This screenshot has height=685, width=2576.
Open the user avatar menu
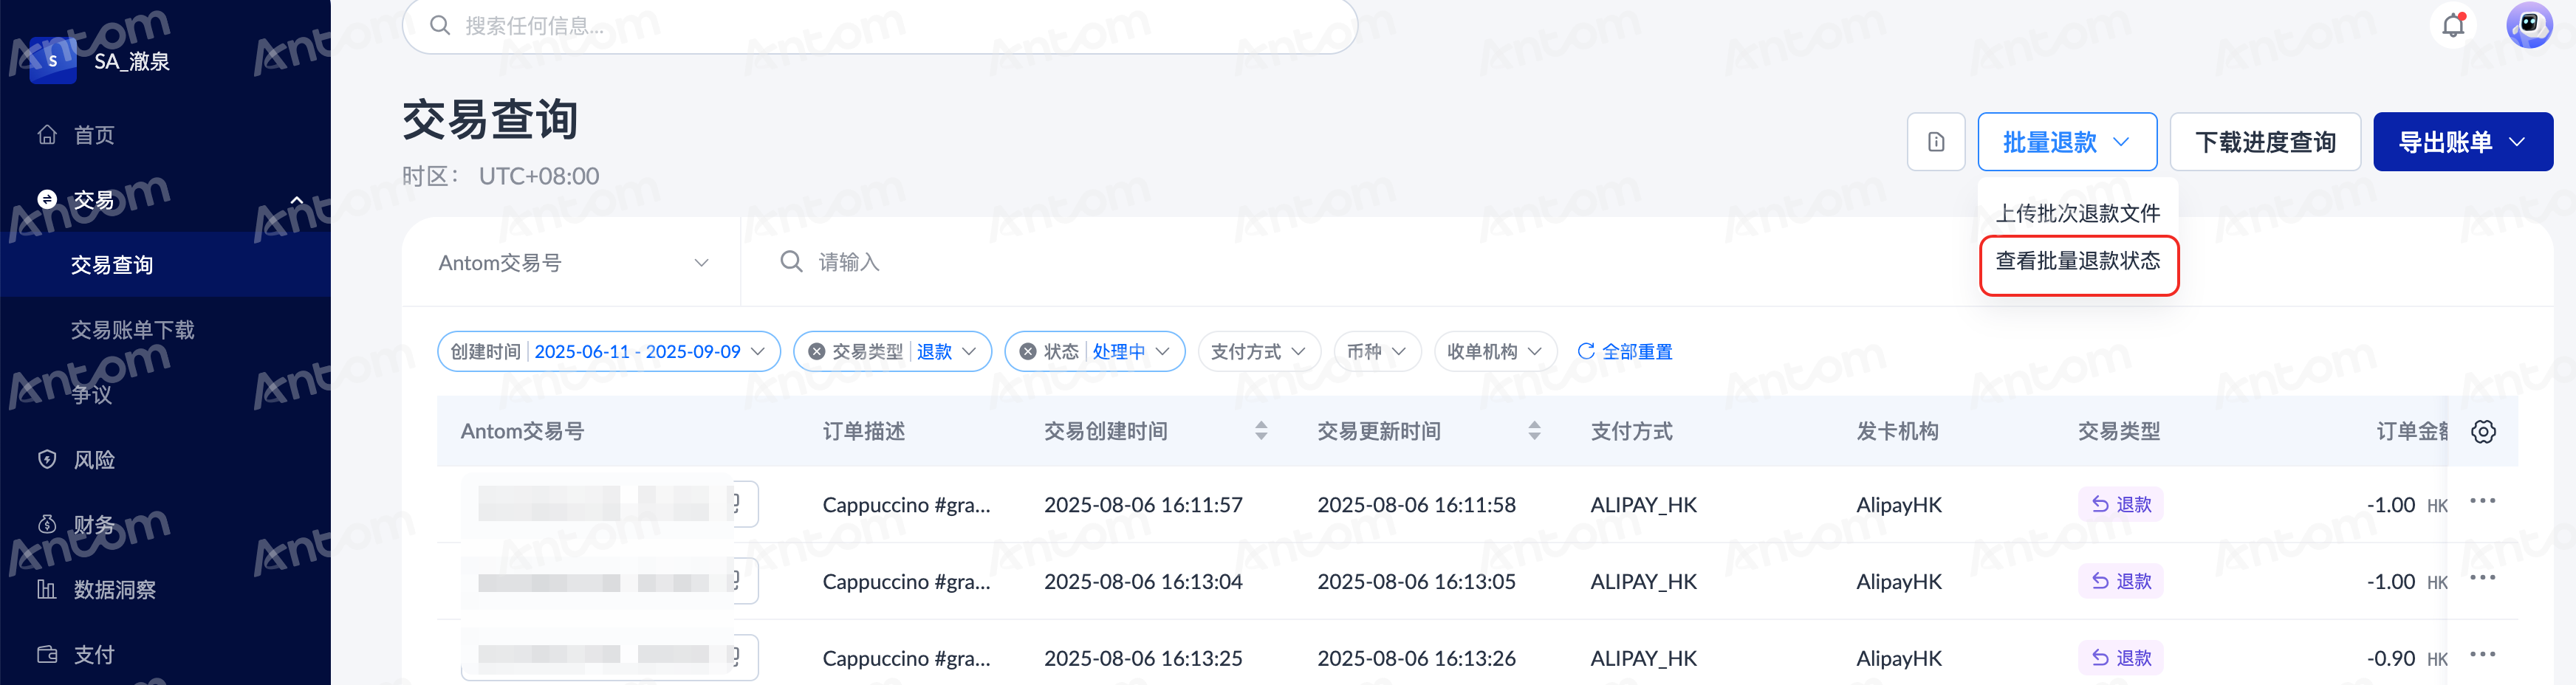[2529, 25]
